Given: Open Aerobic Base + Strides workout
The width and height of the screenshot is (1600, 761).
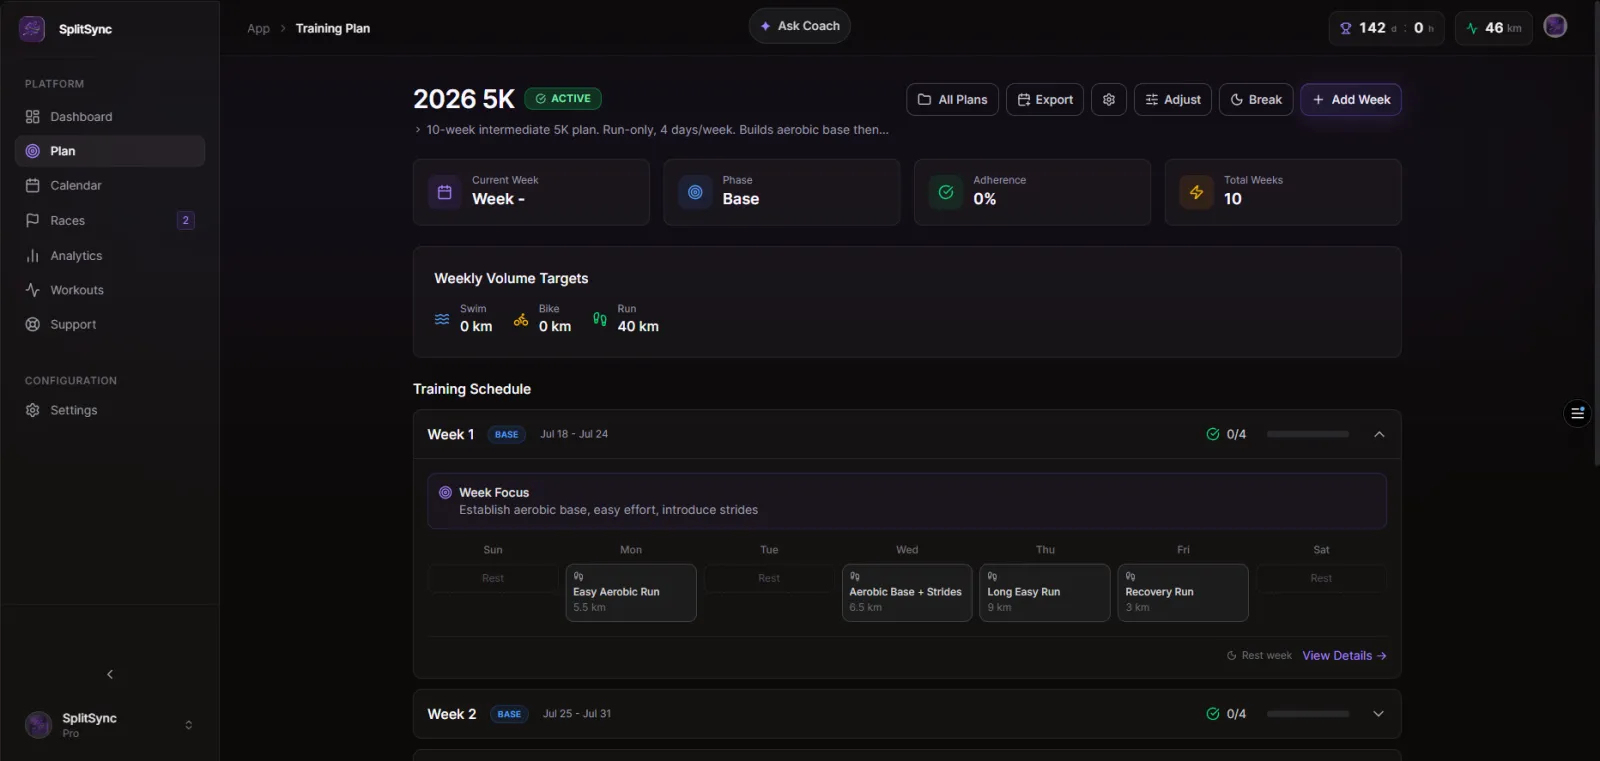Looking at the screenshot, I should tap(907, 593).
